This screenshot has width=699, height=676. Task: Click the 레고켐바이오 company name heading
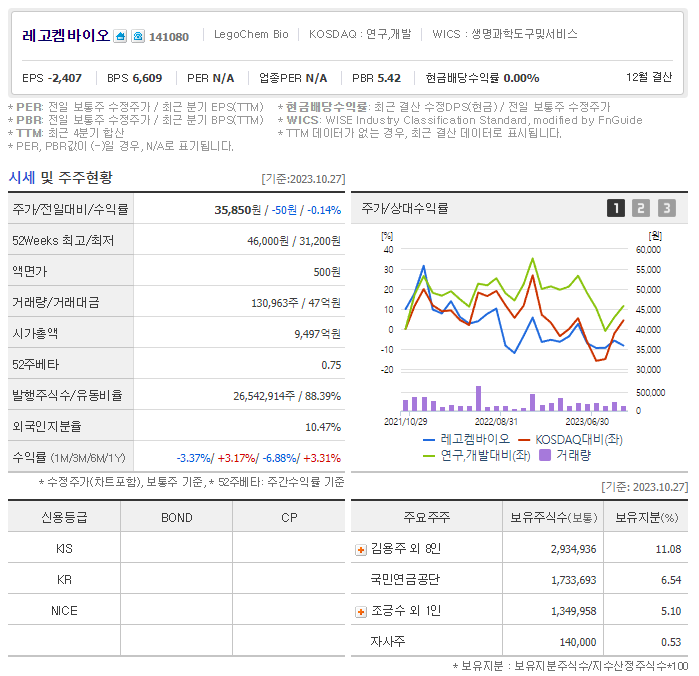[66, 35]
